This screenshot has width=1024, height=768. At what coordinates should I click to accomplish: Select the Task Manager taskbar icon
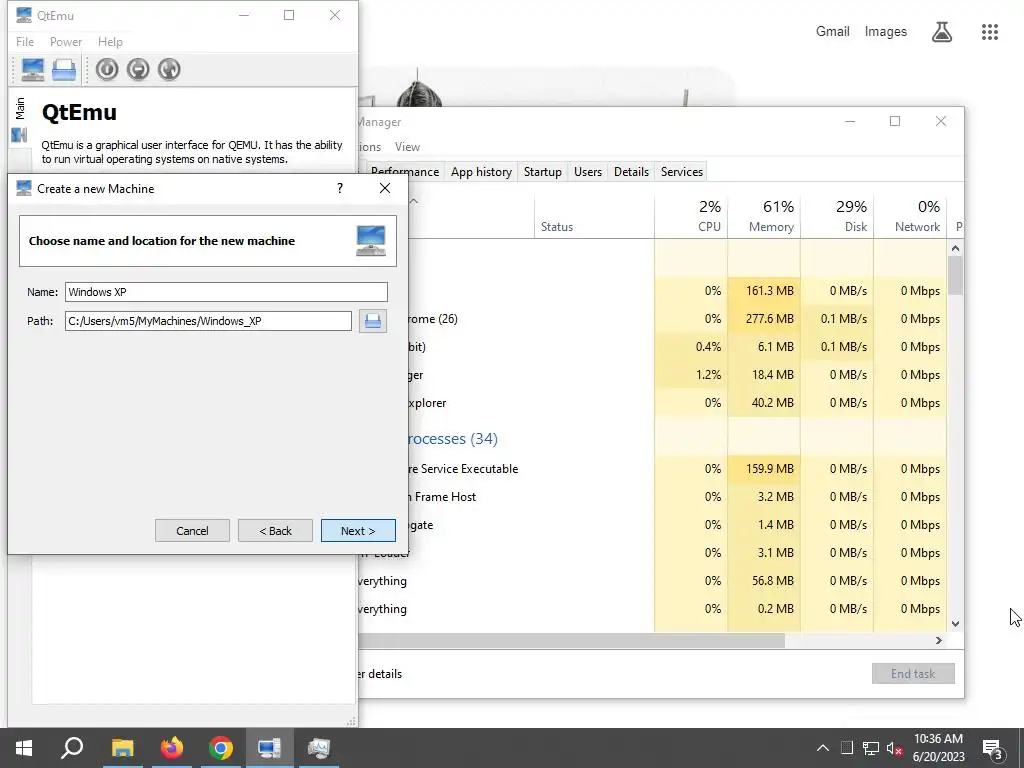(319, 748)
